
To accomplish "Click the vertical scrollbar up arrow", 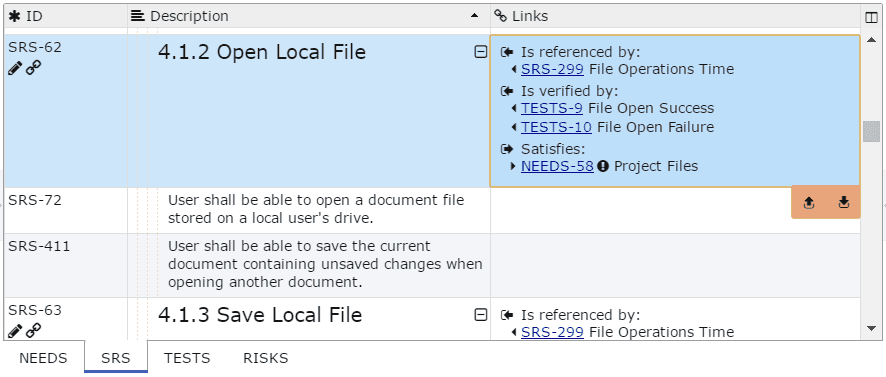I will point(871,40).
